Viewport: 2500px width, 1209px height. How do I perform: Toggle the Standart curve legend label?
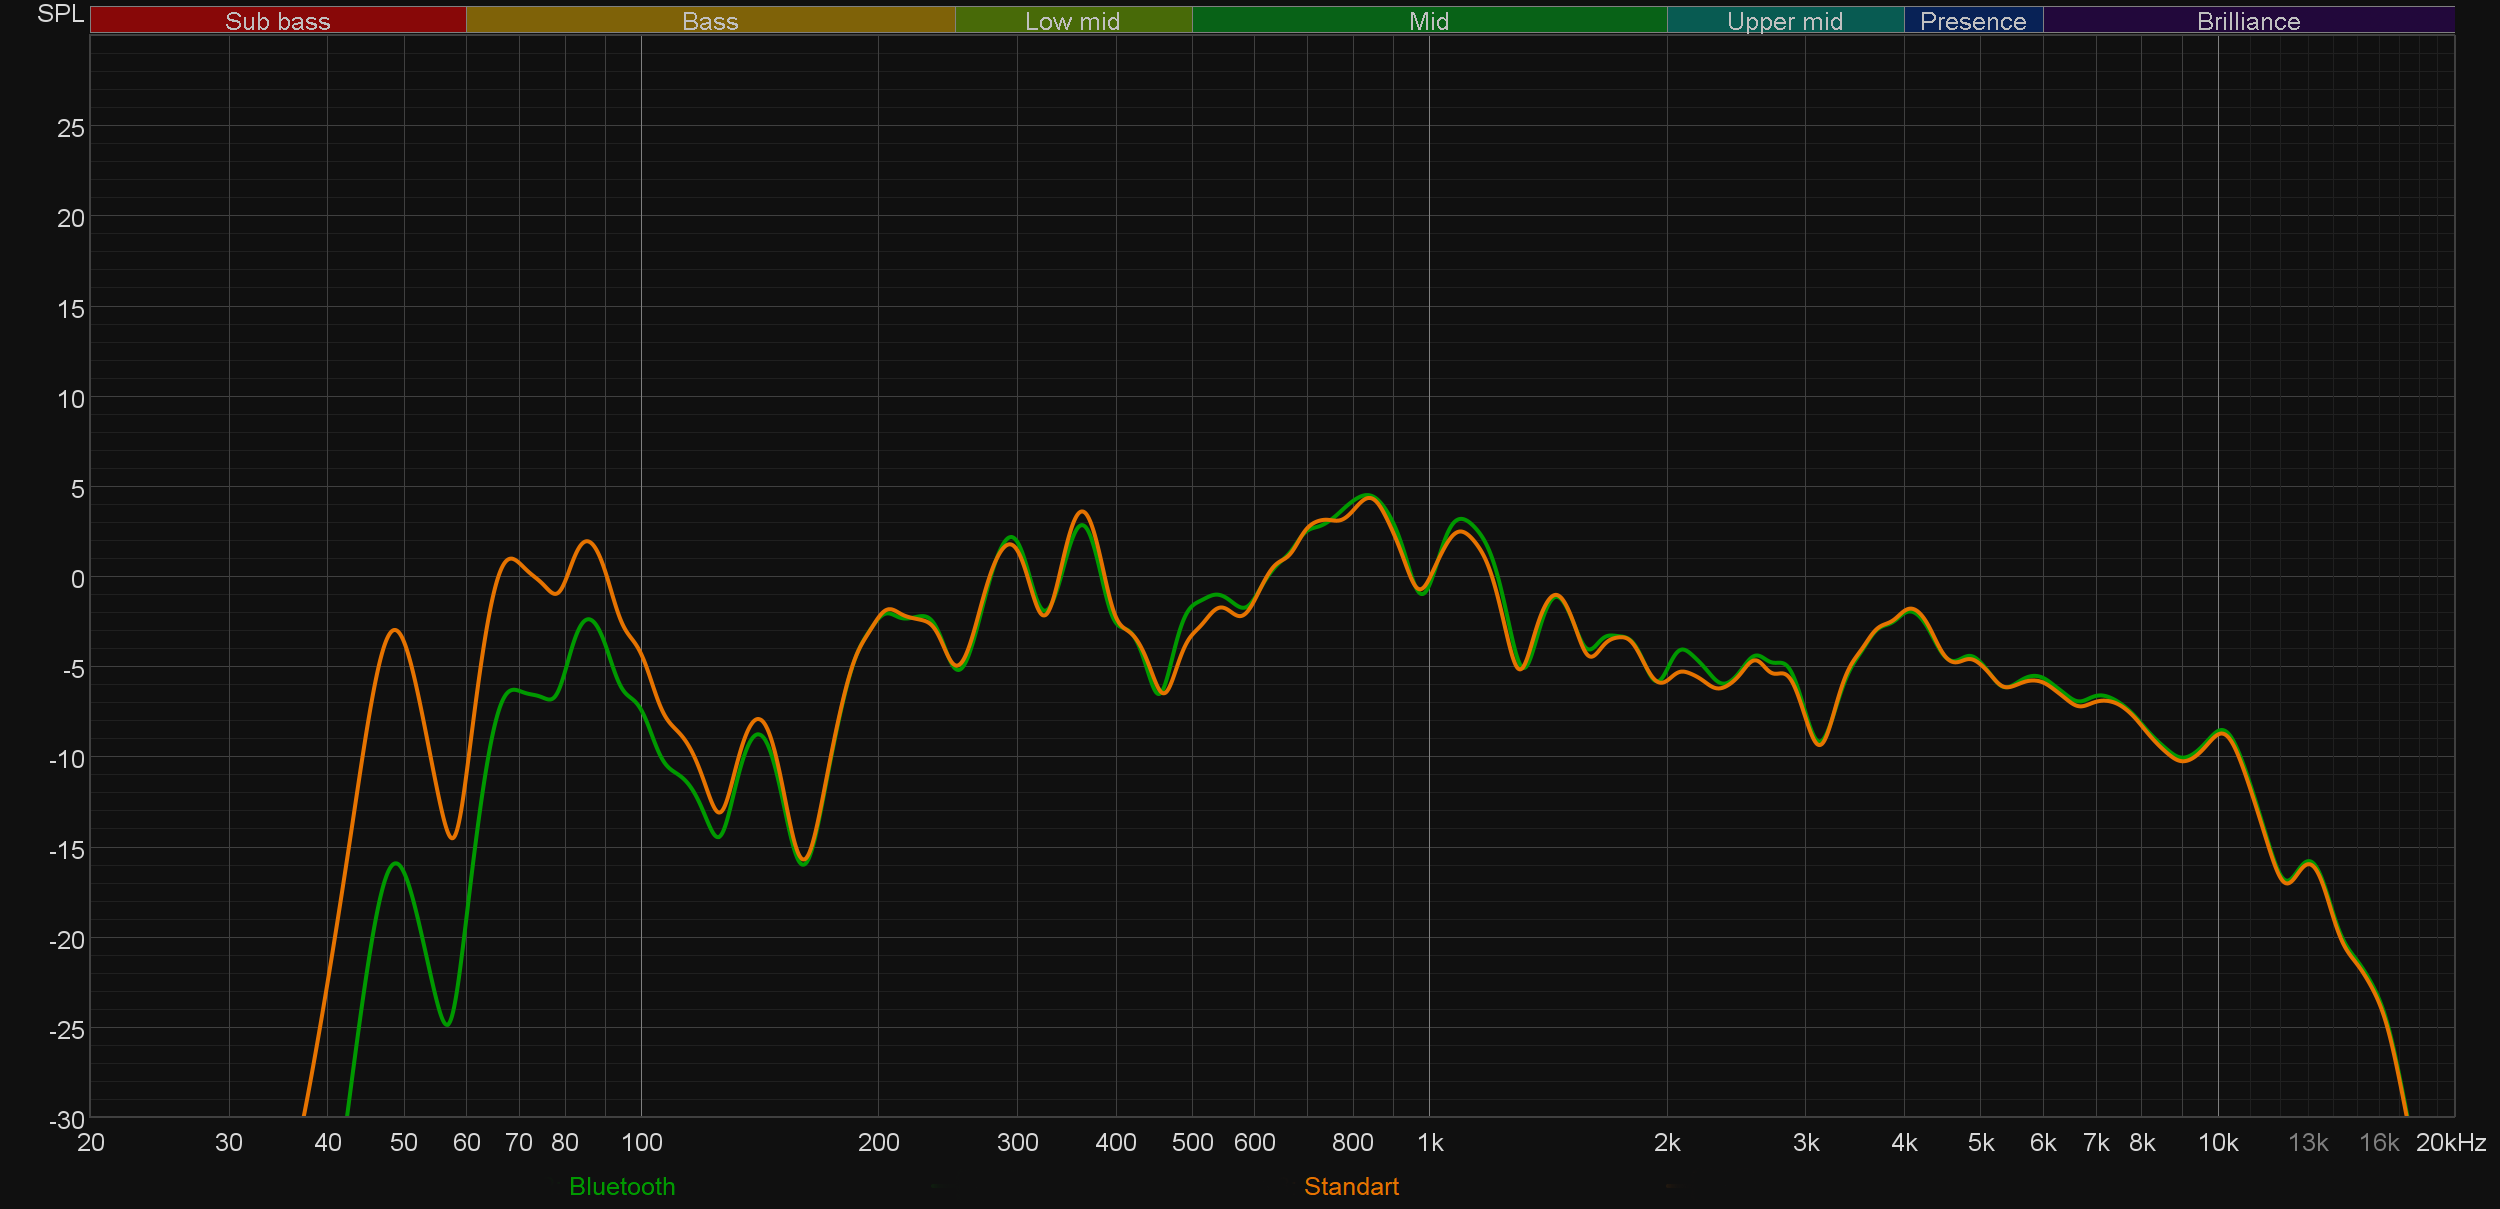[x=1351, y=1186]
